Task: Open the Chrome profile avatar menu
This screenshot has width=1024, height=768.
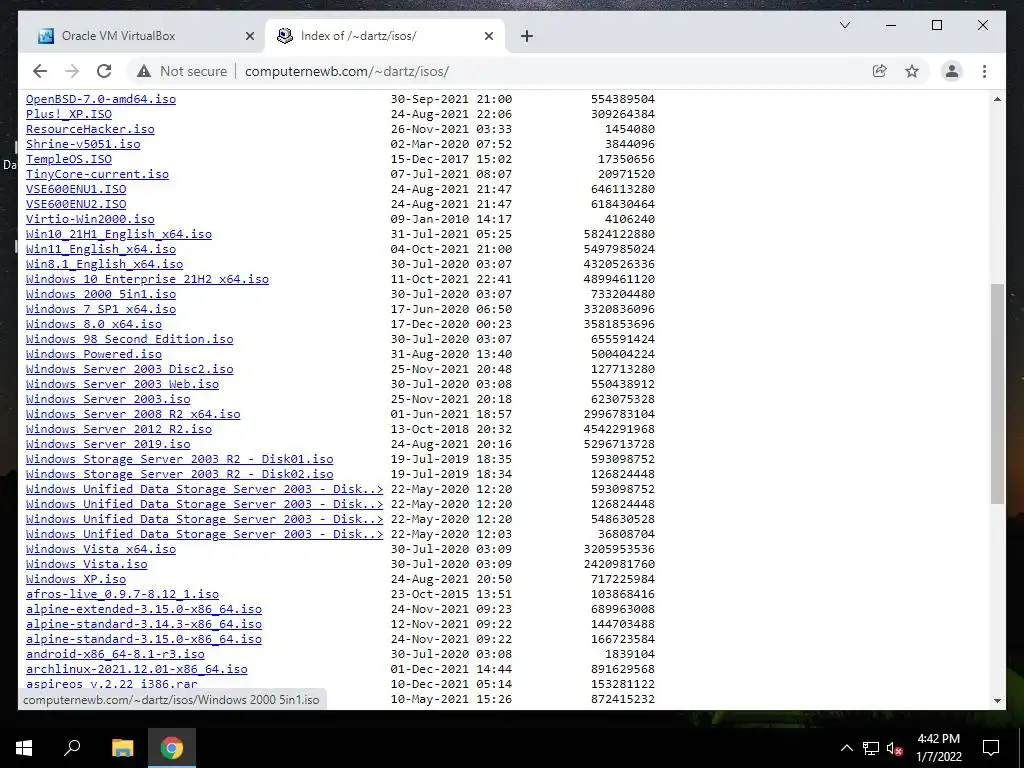Action: (x=952, y=71)
